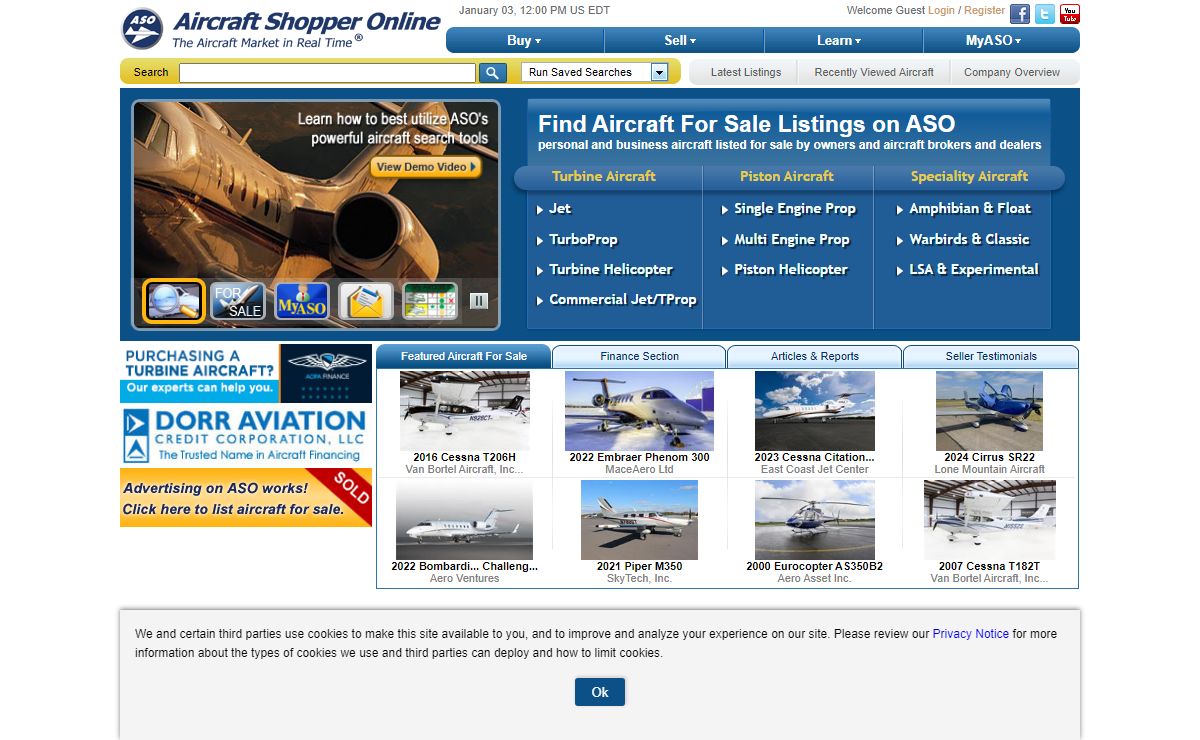Screen dimensions: 1200x740
Task: Click the Advertising on ASO works banner
Action: pos(246,497)
